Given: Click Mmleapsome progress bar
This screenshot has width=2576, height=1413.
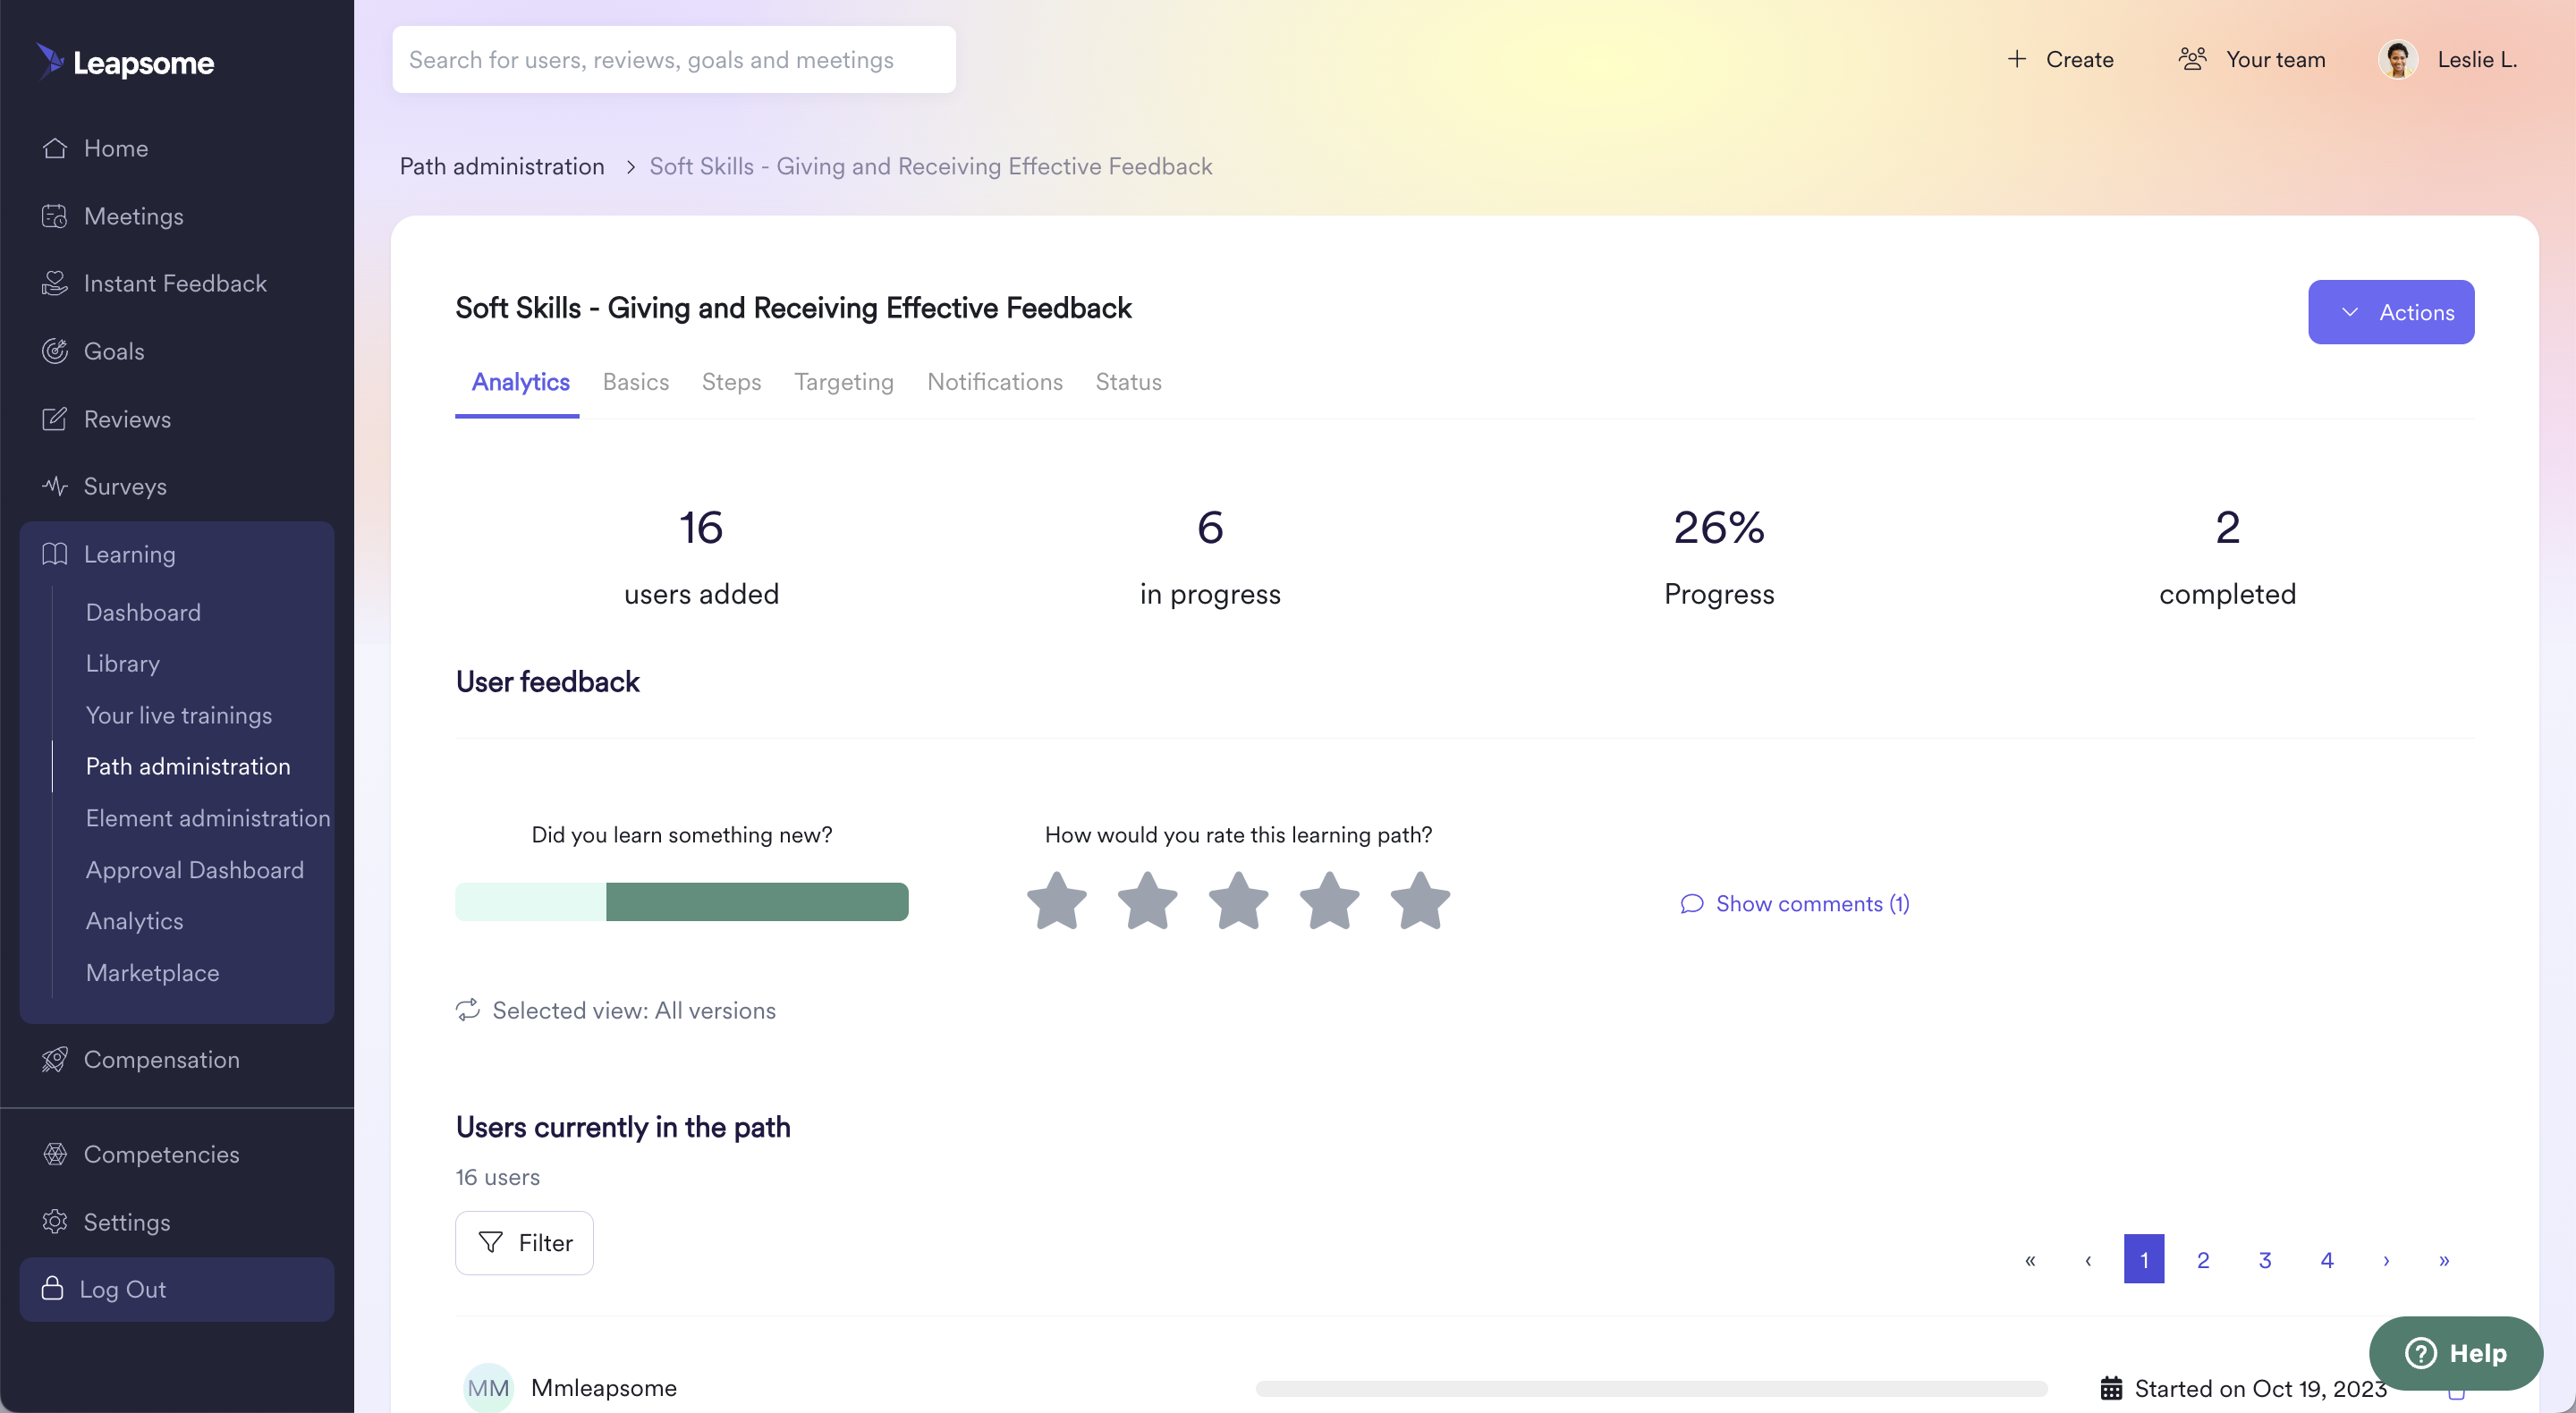Looking at the screenshot, I should (x=1651, y=1388).
